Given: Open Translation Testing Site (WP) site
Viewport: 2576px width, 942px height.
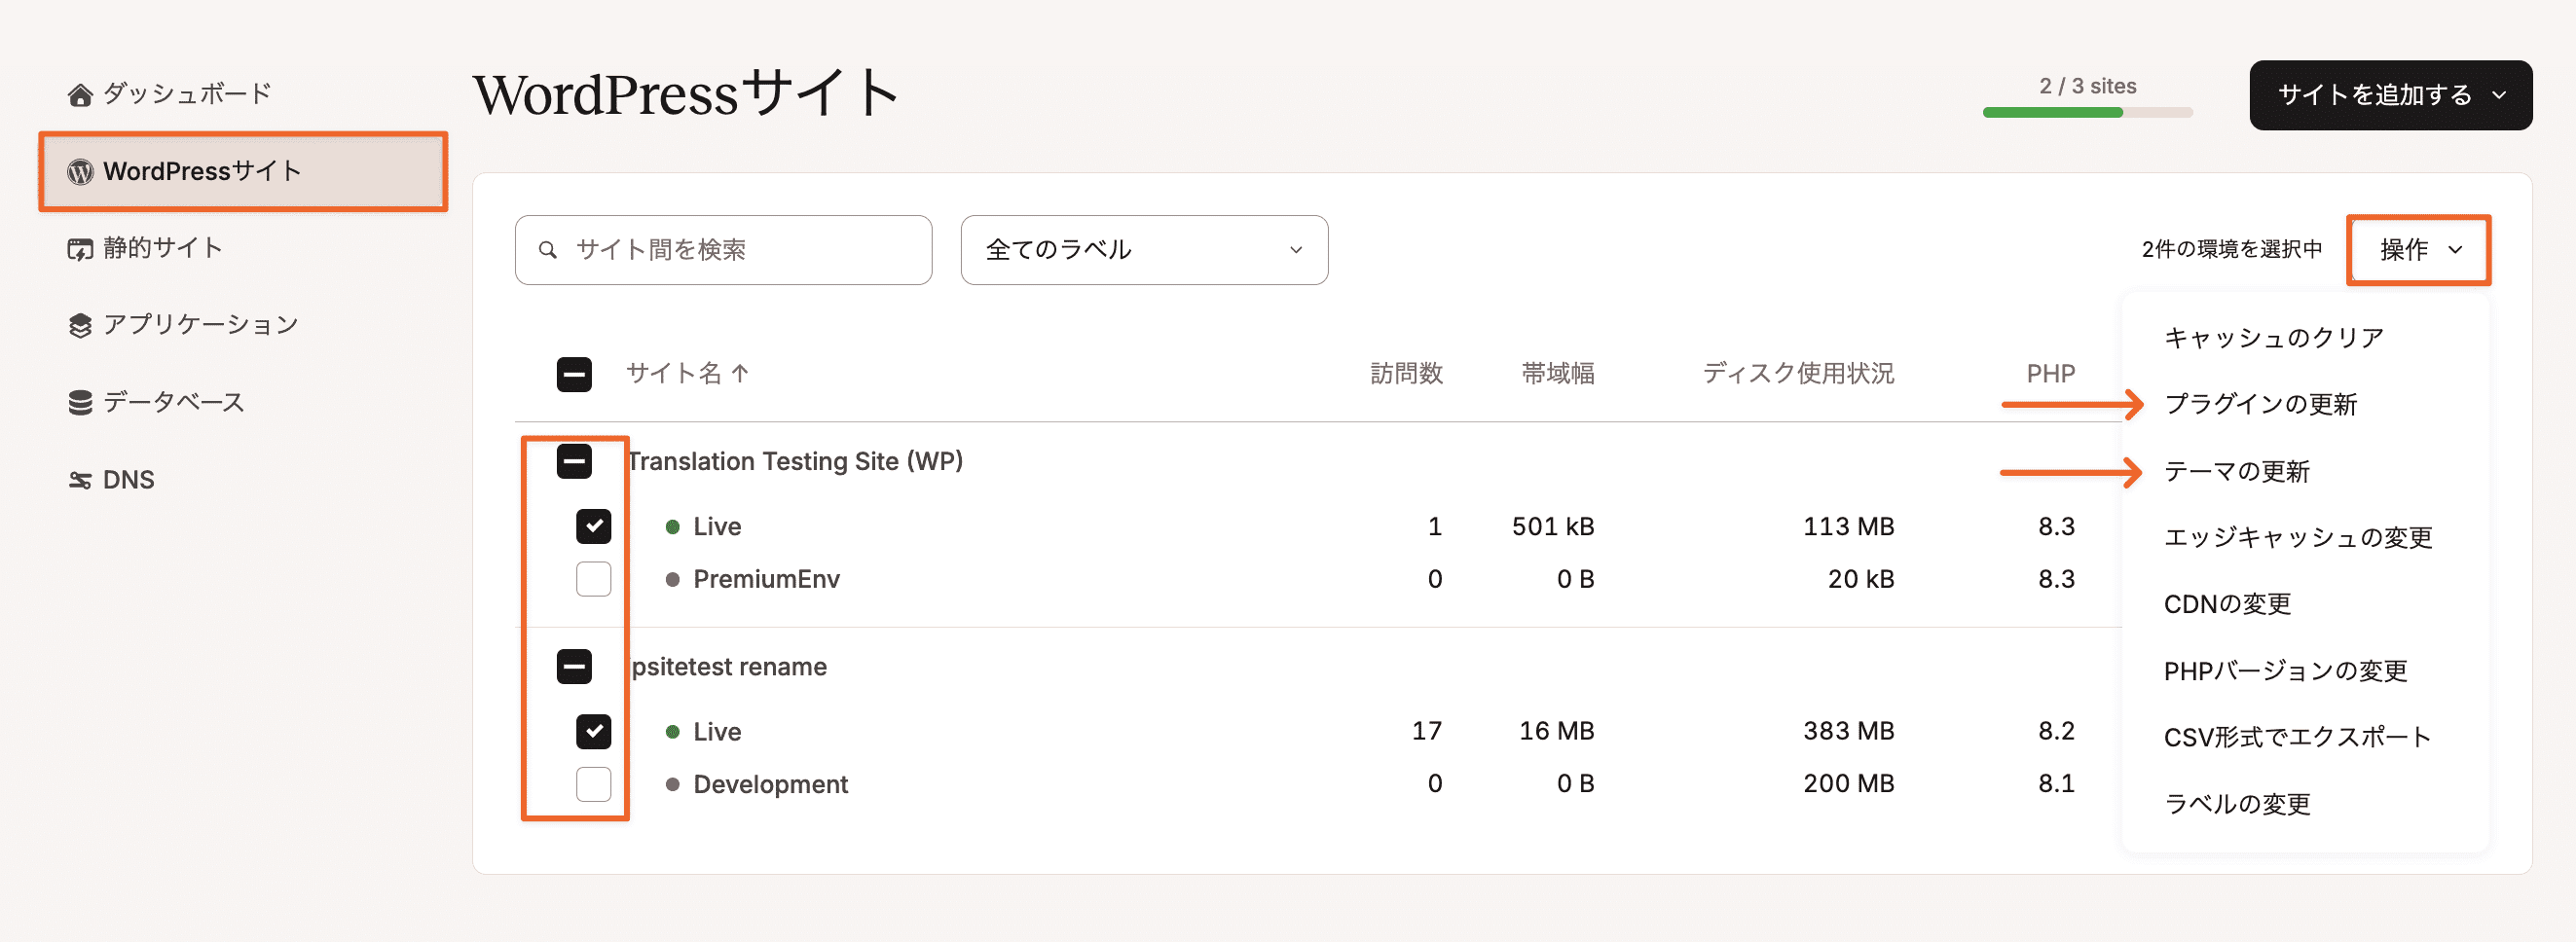Looking at the screenshot, I should point(794,462).
